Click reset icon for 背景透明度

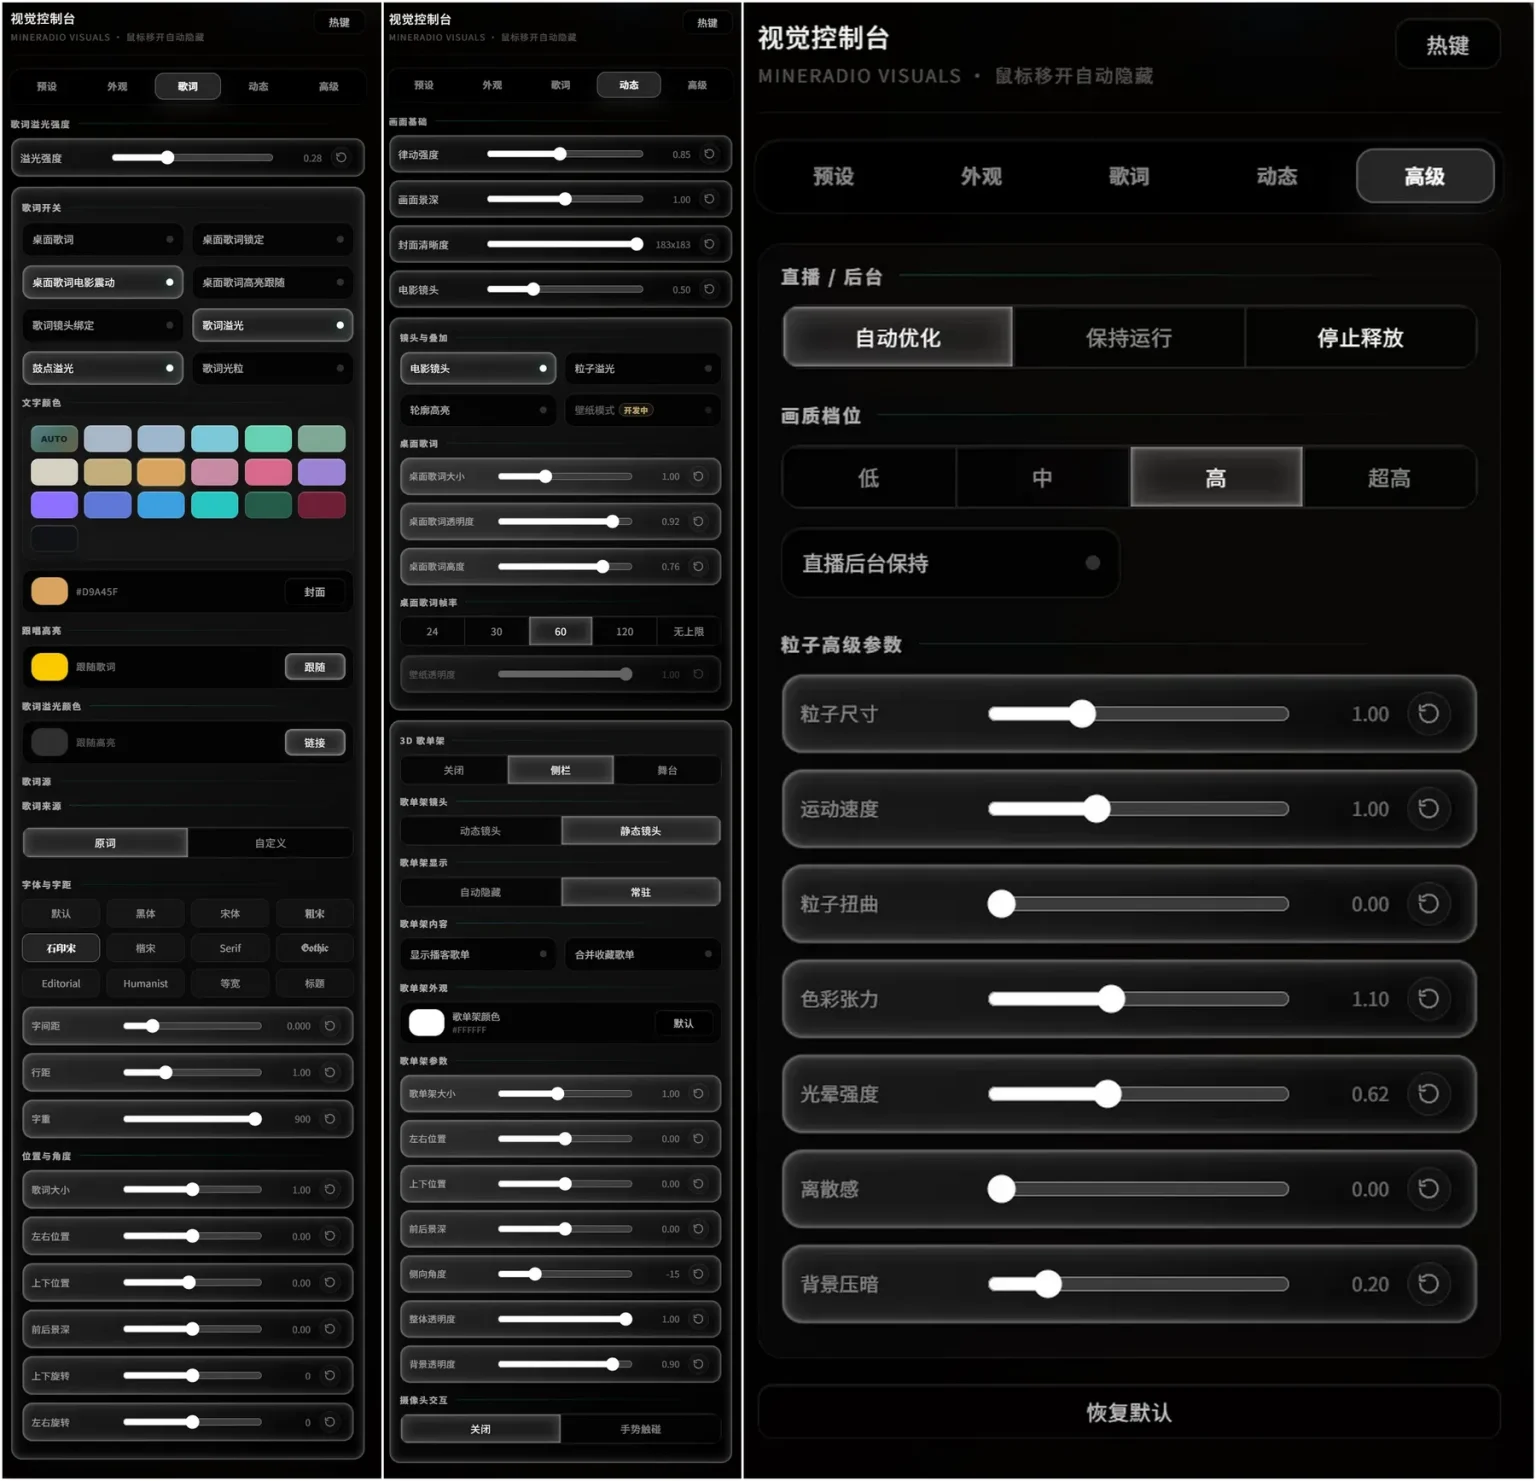(x=698, y=1364)
